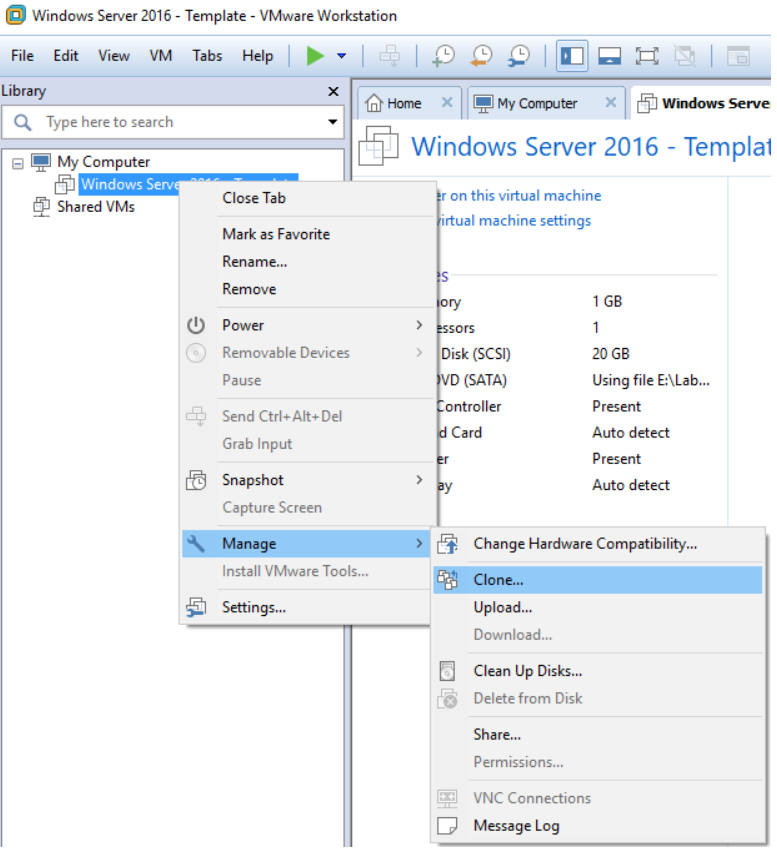
Task: Expand the Snapshot submenu
Action: [308, 480]
